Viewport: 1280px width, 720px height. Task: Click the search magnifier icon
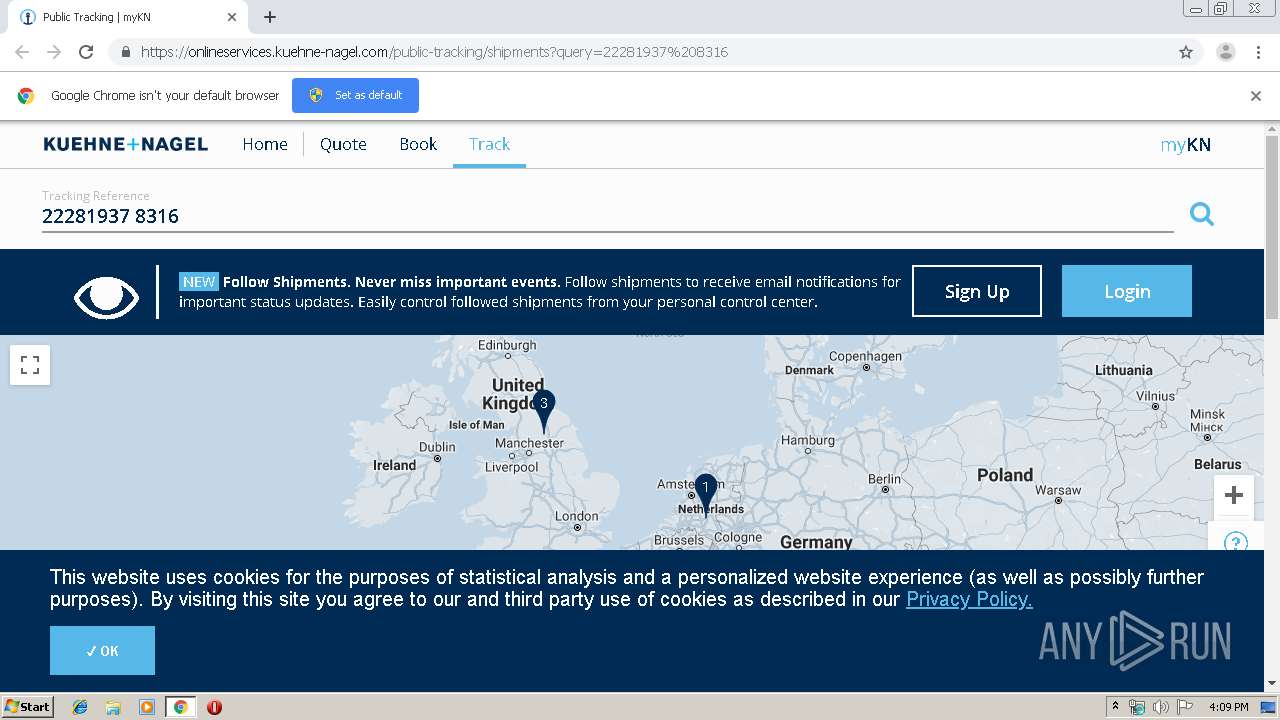tap(1201, 214)
